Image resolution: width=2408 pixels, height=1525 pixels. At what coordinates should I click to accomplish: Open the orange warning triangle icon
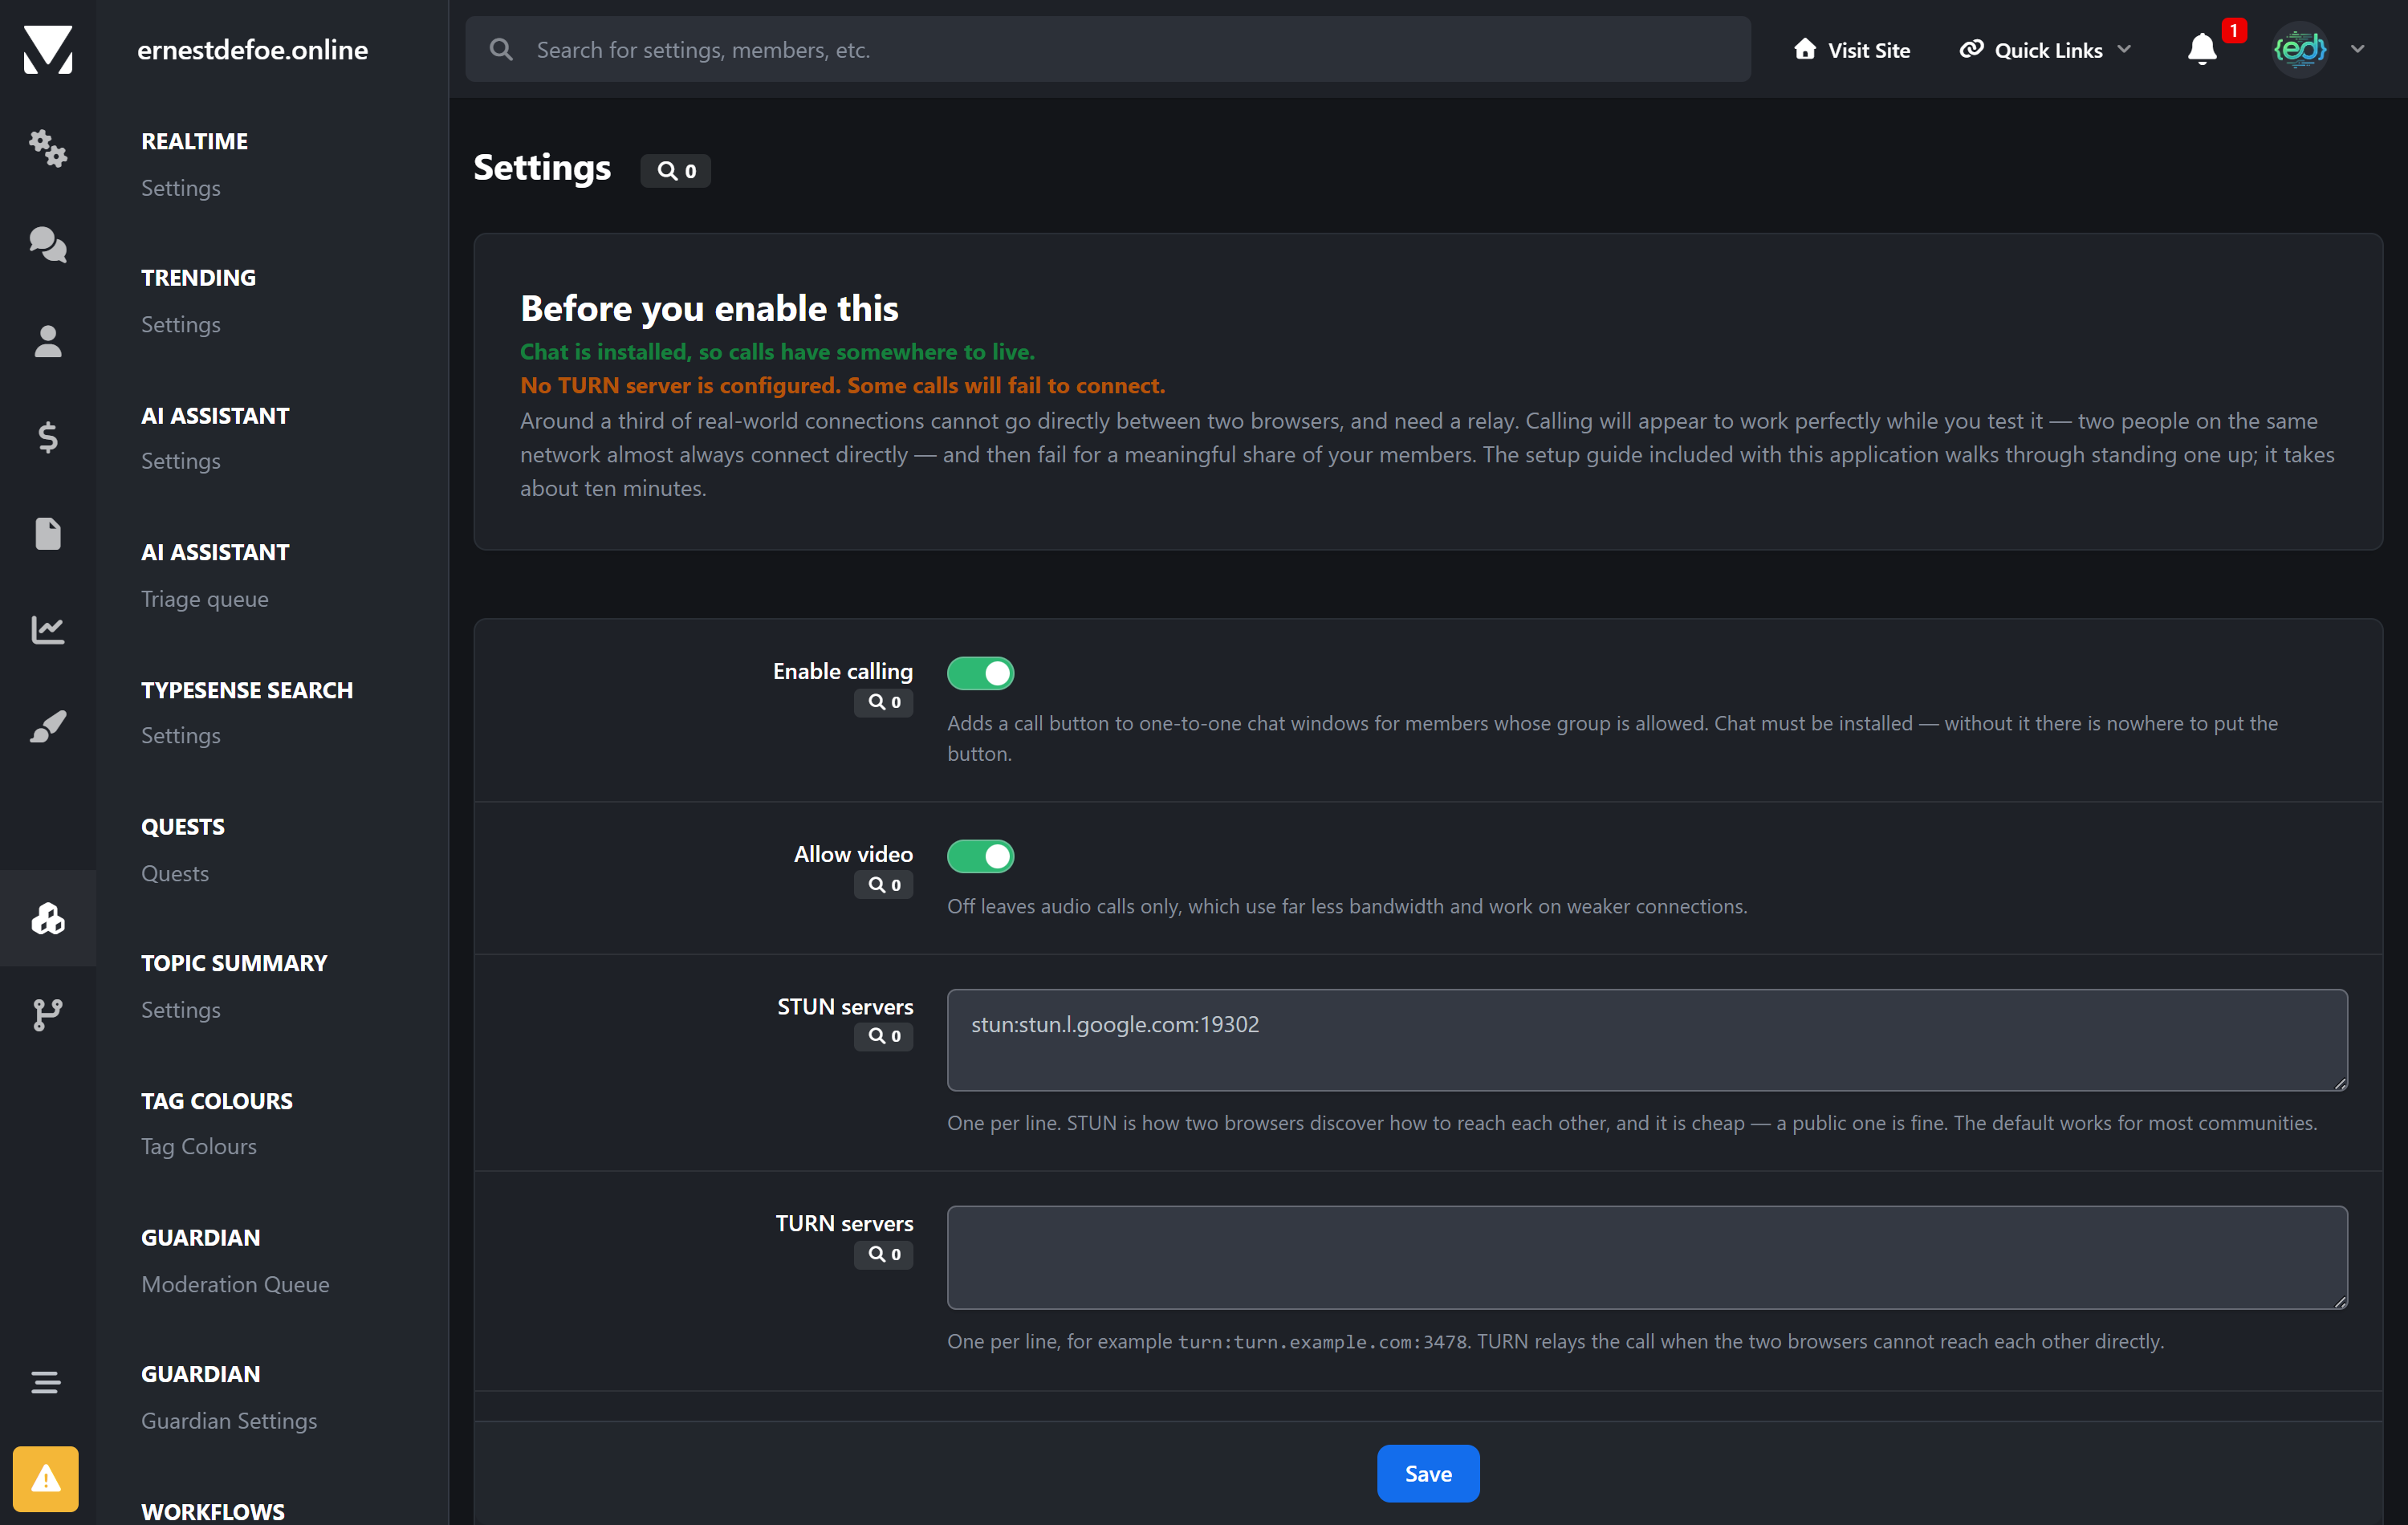click(46, 1478)
